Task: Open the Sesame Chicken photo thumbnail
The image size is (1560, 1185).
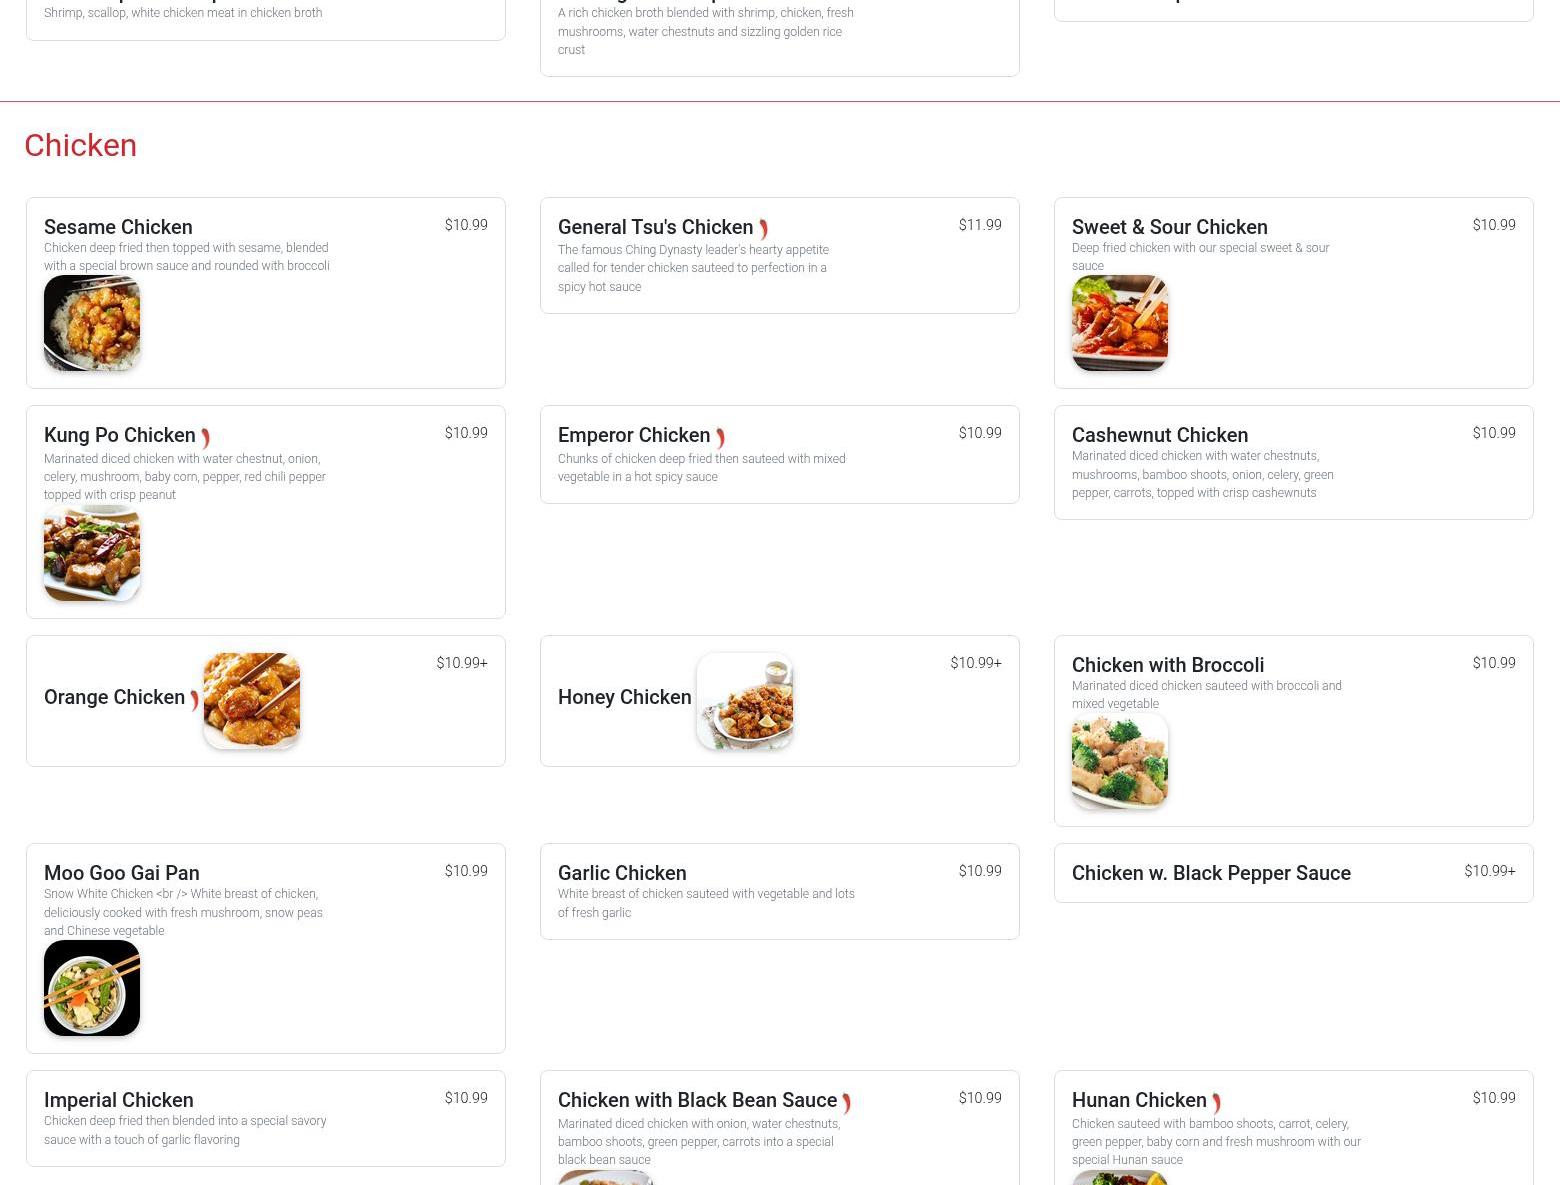Action: point(92,323)
